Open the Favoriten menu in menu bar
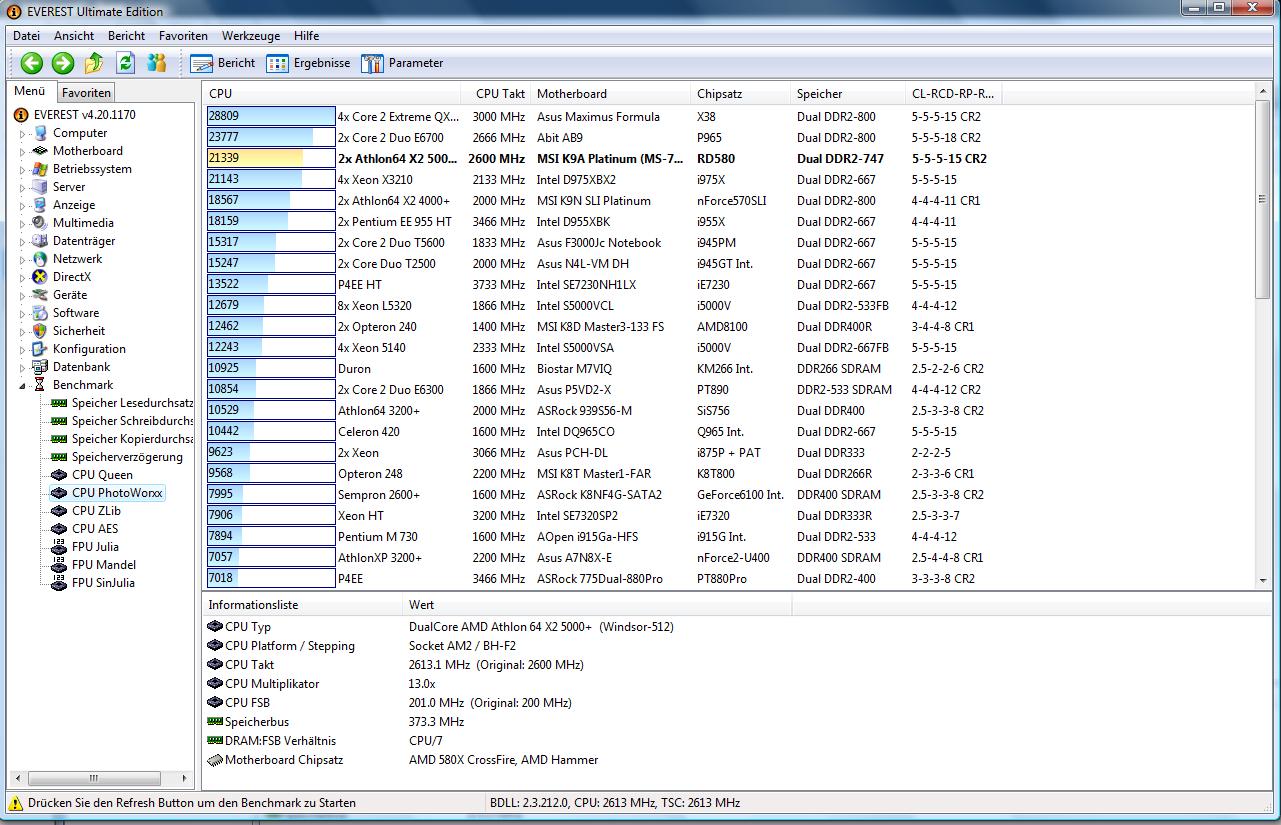The height and width of the screenshot is (825, 1281). click(183, 36)
